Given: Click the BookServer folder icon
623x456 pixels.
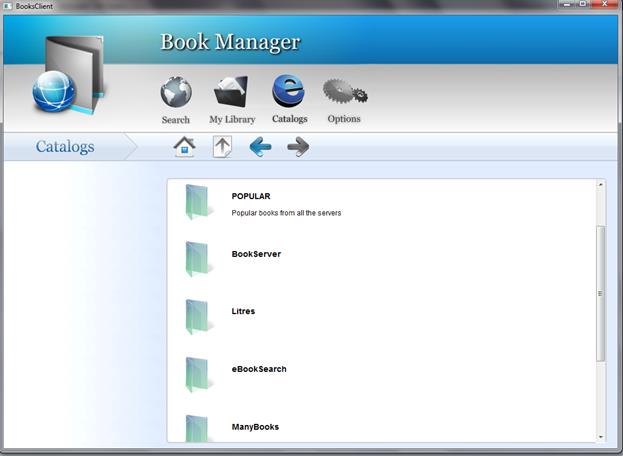Looking at the screenshot, I should point(199,259).
